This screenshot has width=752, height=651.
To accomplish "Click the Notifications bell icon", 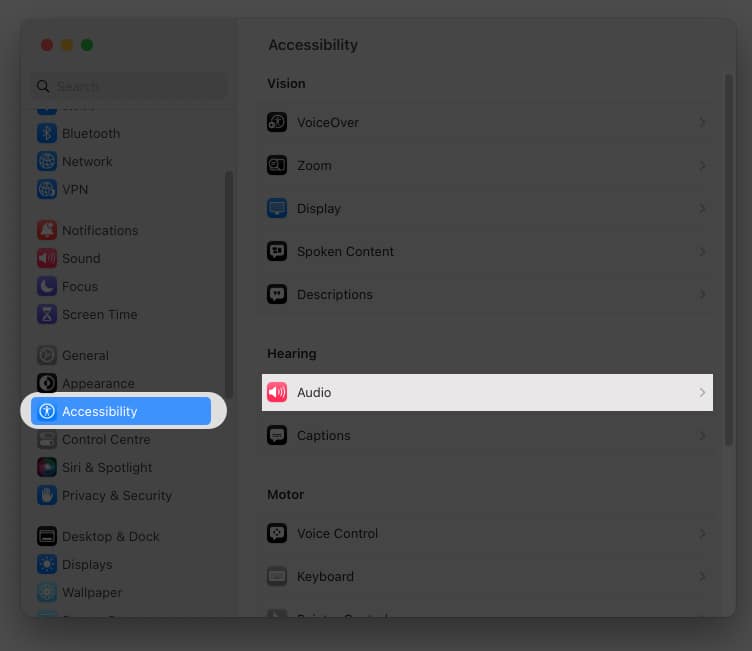I will [x=47, y=231].
